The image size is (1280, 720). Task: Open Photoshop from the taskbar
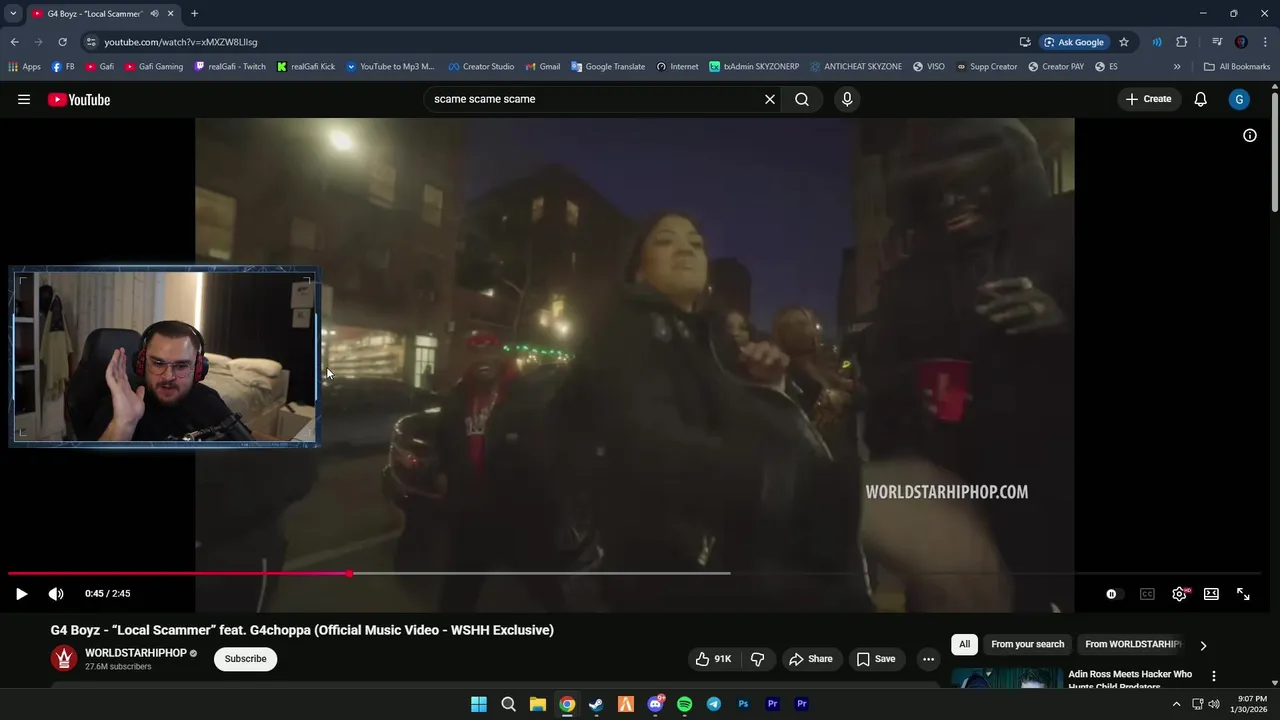pos(743,704)
